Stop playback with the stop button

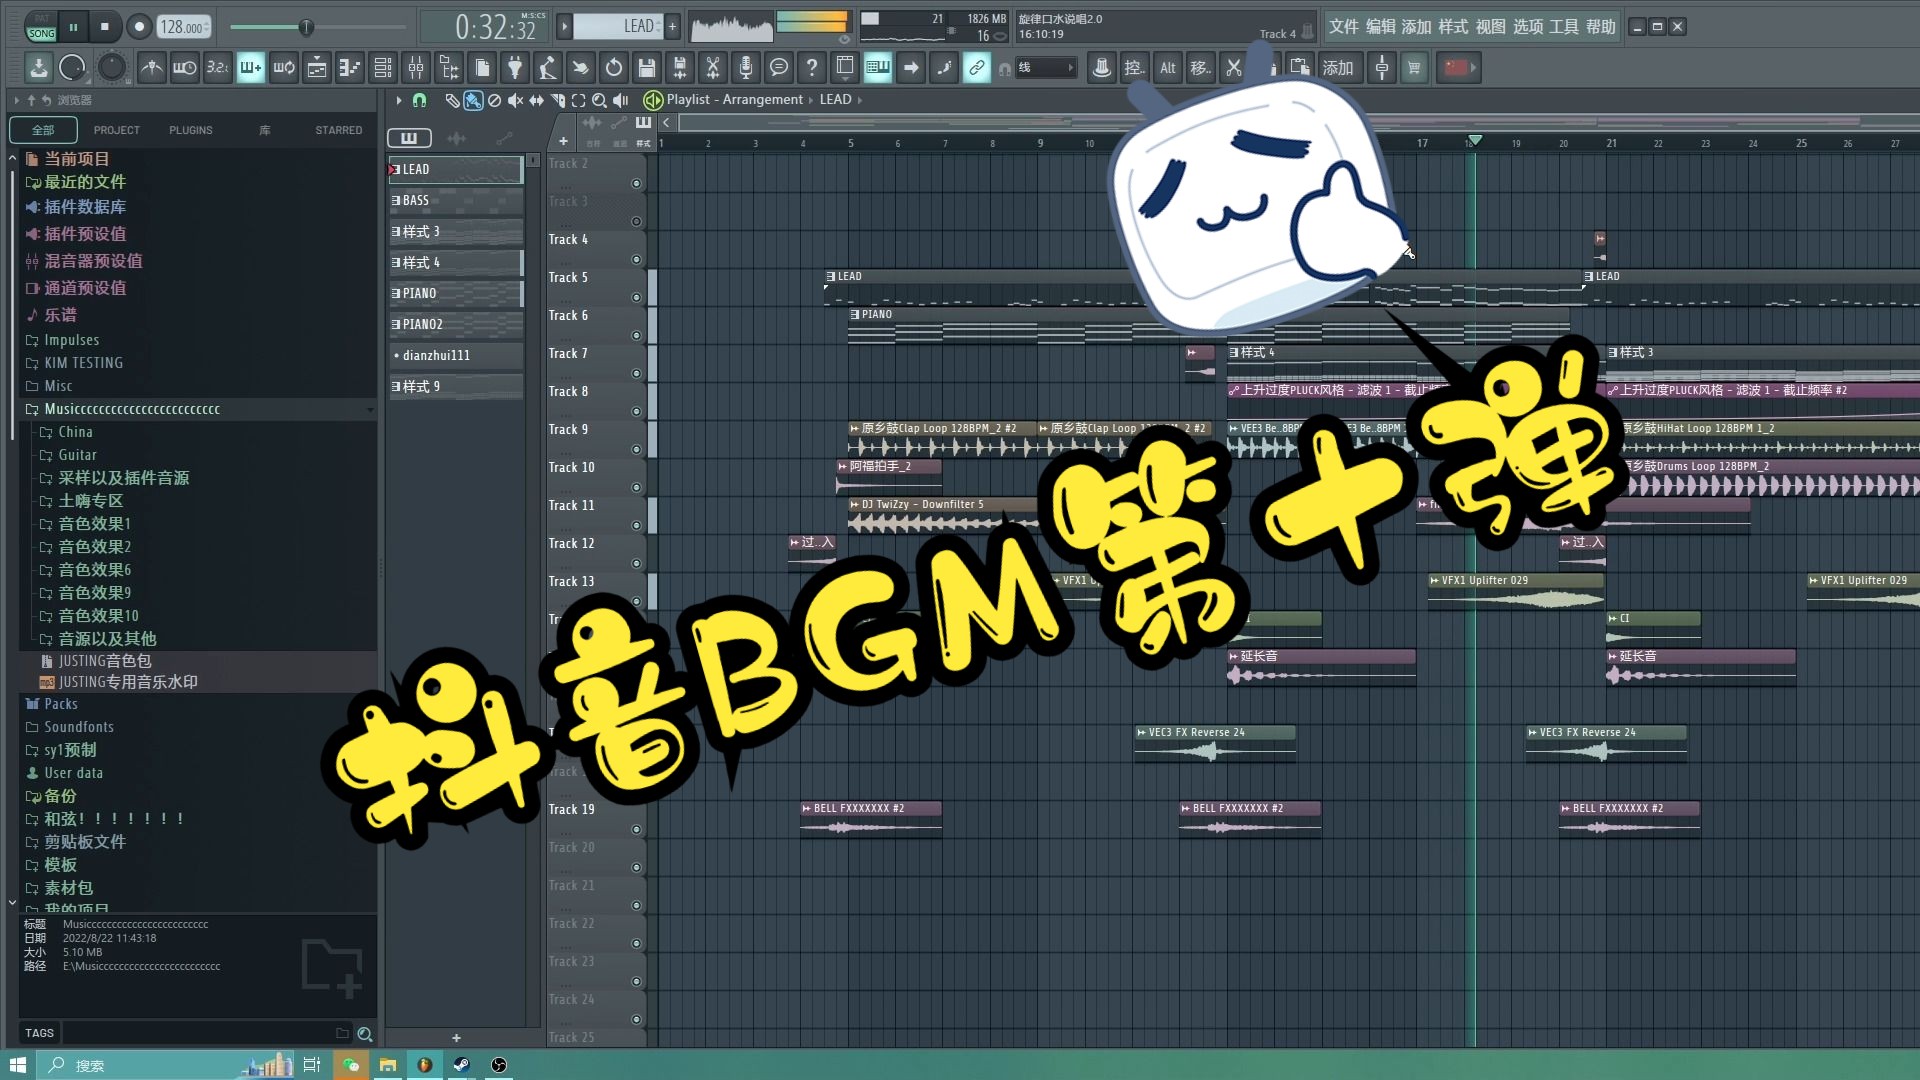[x=105, y=27]
